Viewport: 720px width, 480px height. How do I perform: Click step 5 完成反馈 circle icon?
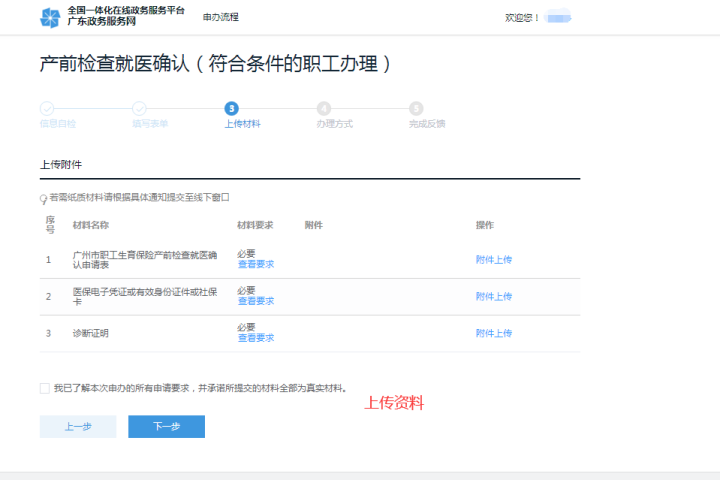pyautogui.click(x=416, y=108)
